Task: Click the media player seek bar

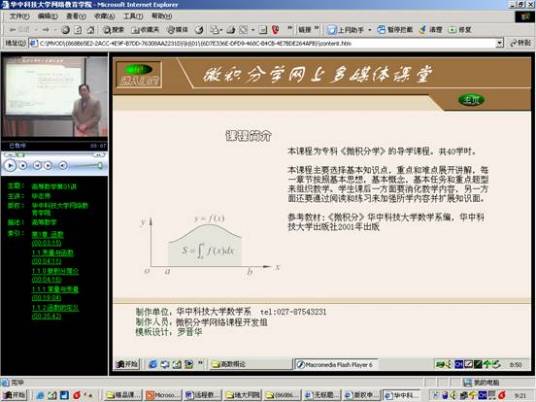Action: pyautogui.click(x=54, y=155)
